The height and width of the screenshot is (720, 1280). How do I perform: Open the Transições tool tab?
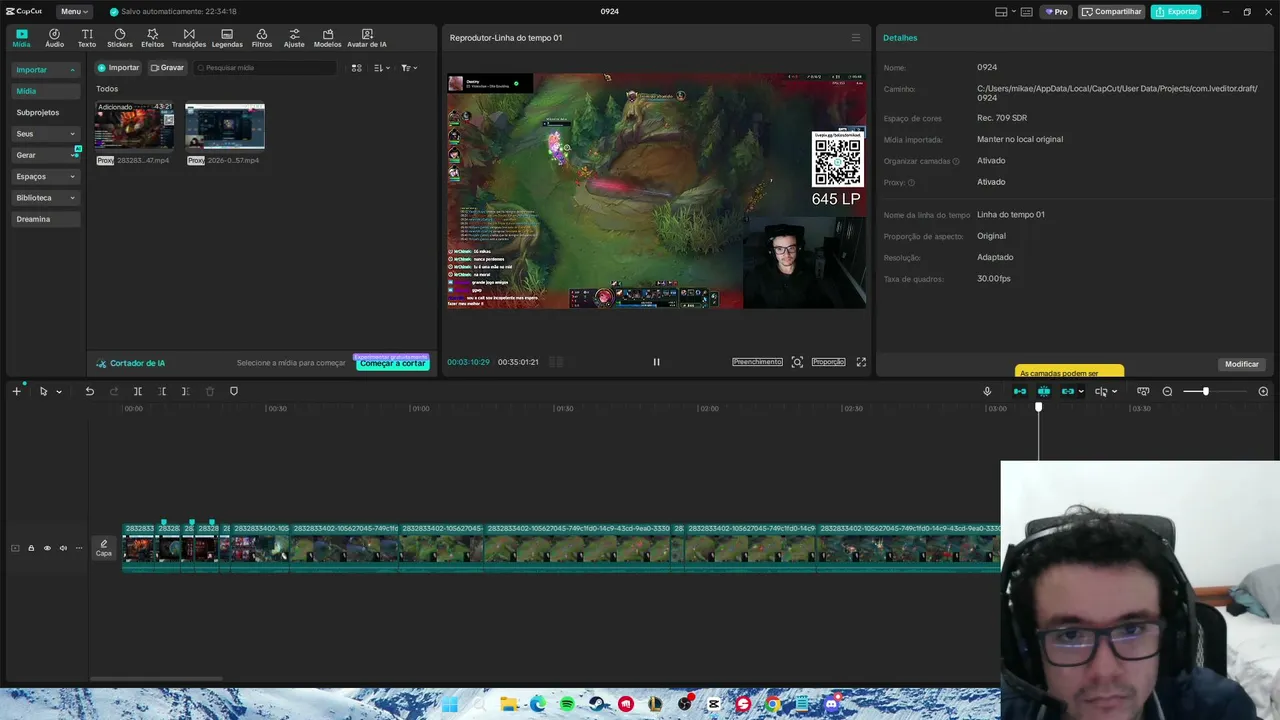click(x=188, y=38)
